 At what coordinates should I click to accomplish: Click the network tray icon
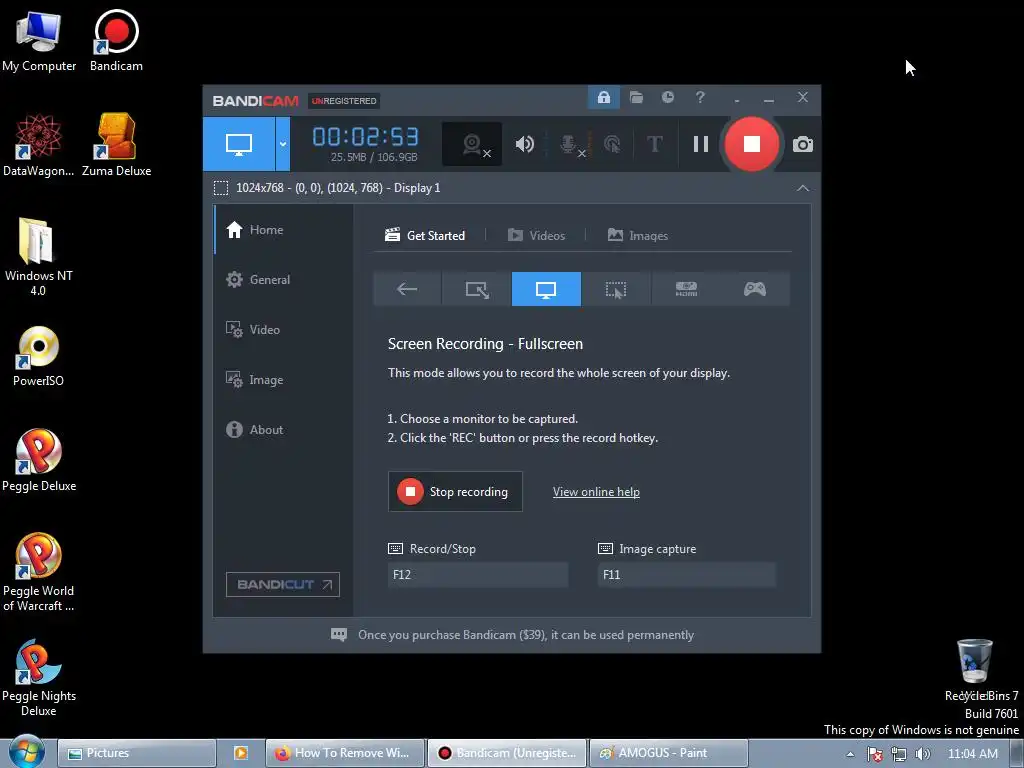tap(899, 754)
